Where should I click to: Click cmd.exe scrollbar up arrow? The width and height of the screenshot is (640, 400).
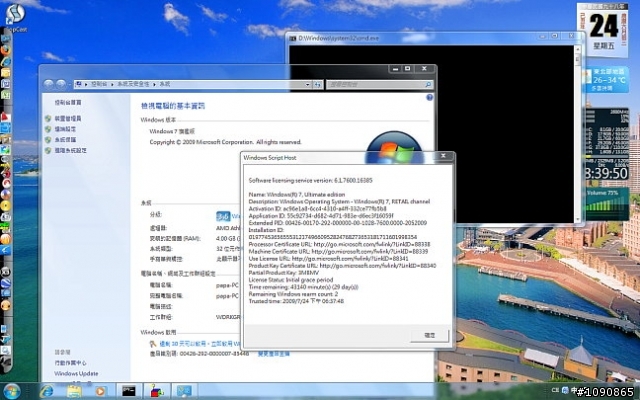pyautogui.click(x=577, y=49)
